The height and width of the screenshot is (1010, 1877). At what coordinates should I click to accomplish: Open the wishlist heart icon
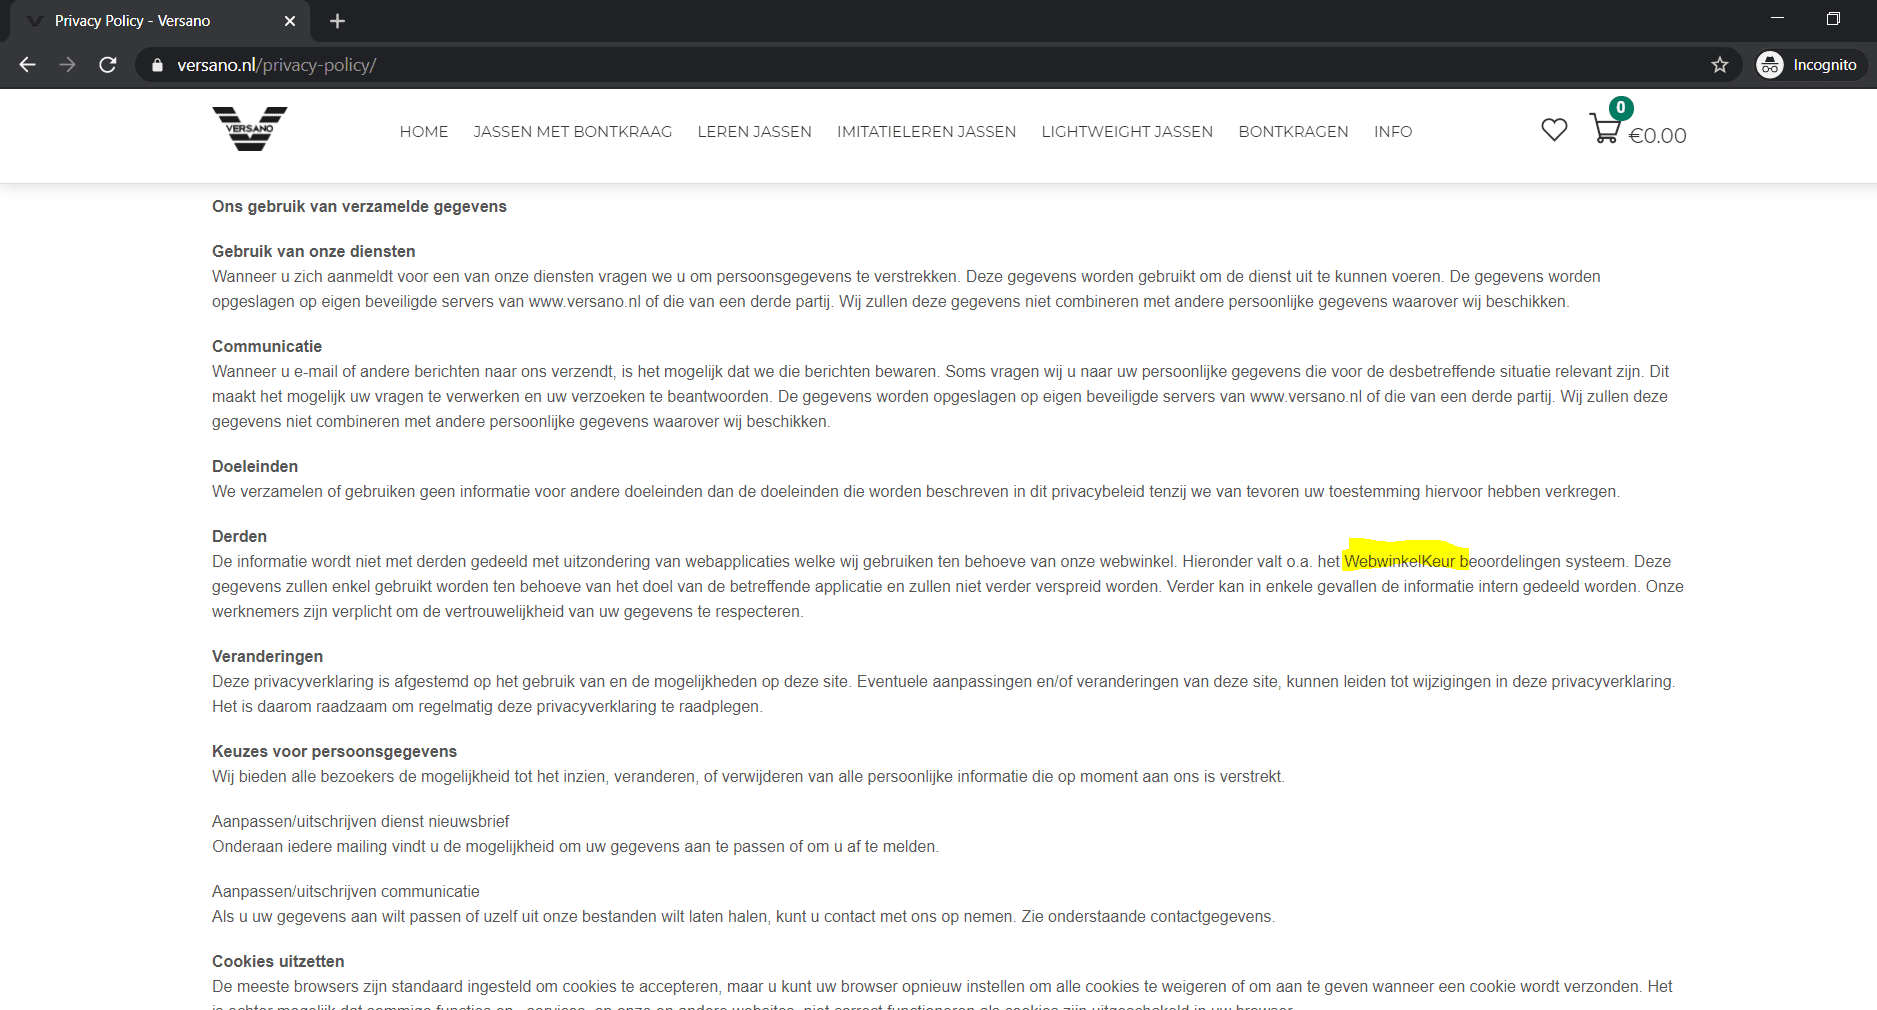[1553, 130]
